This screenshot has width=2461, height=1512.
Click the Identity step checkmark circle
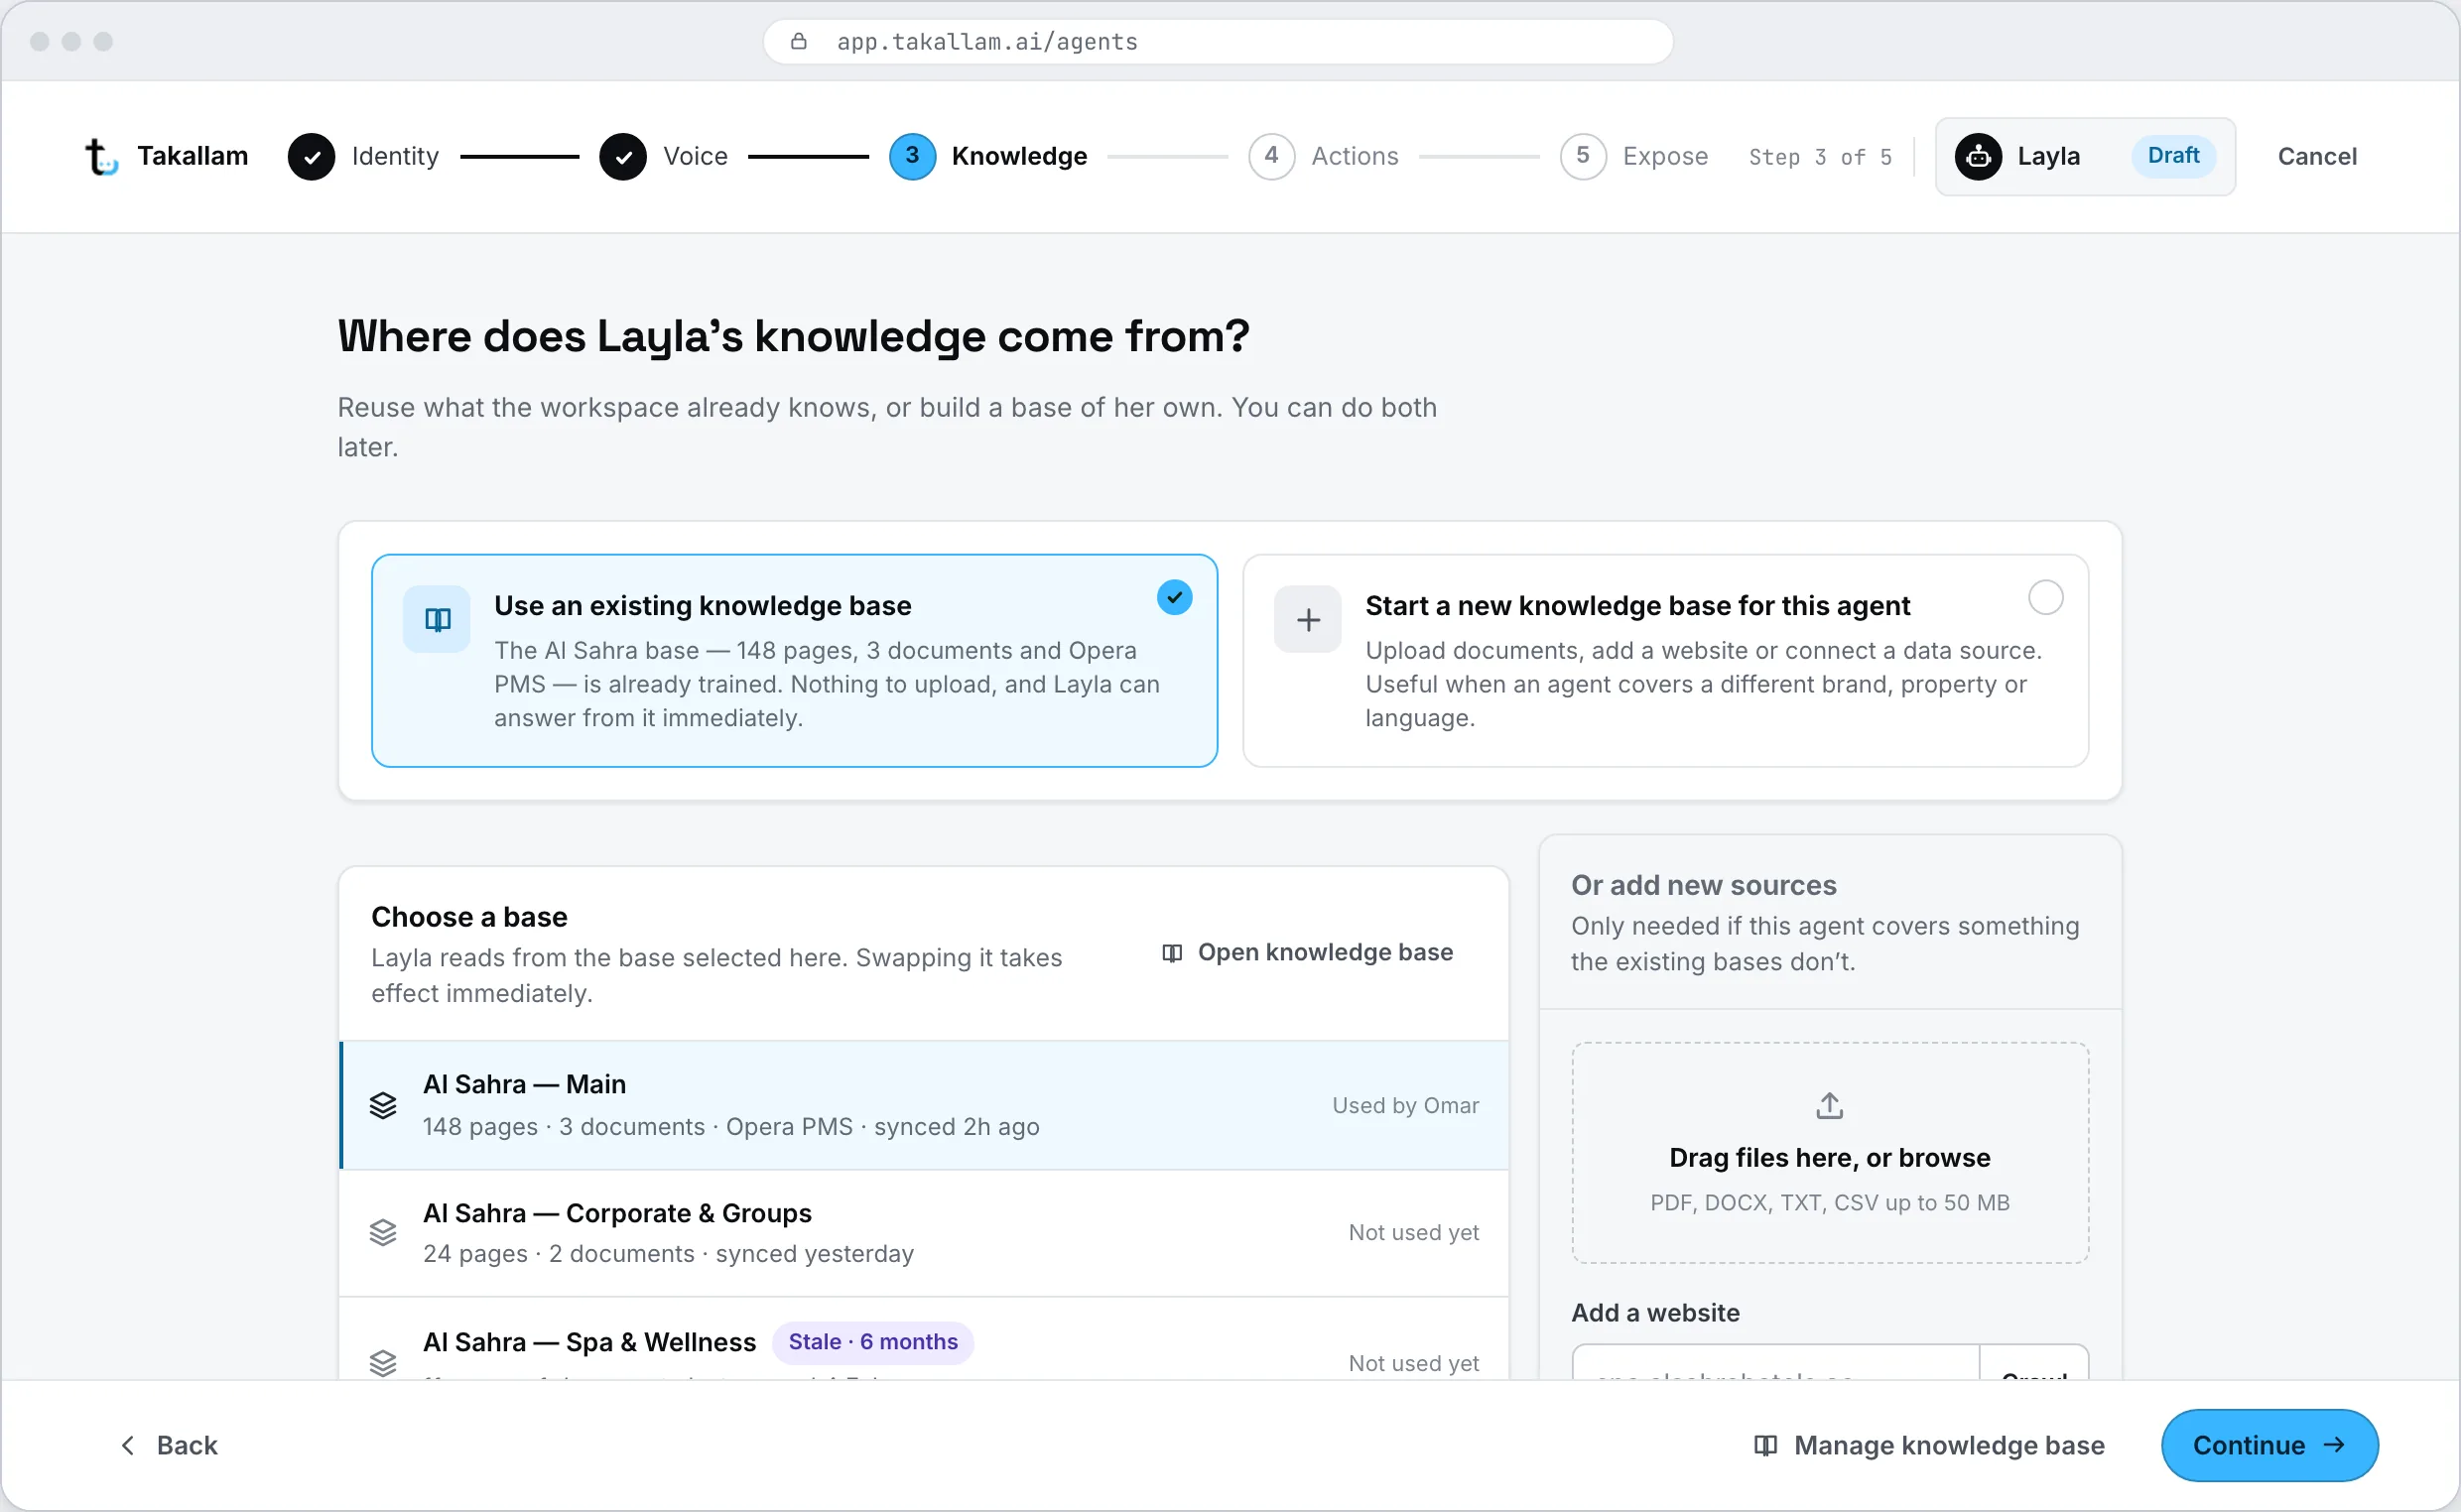tap(311, 156)
